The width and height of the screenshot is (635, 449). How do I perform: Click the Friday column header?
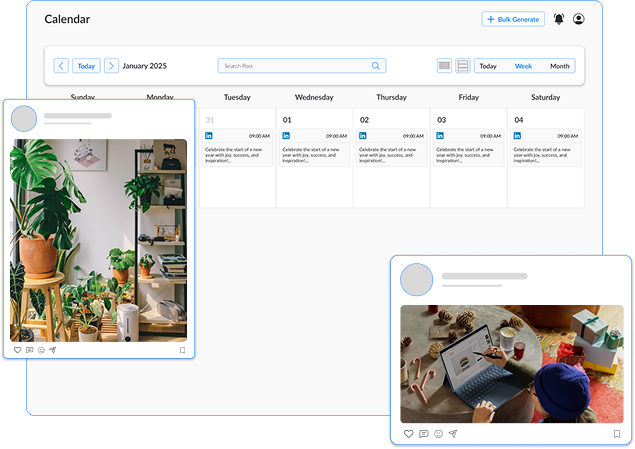tap(469, 97)
